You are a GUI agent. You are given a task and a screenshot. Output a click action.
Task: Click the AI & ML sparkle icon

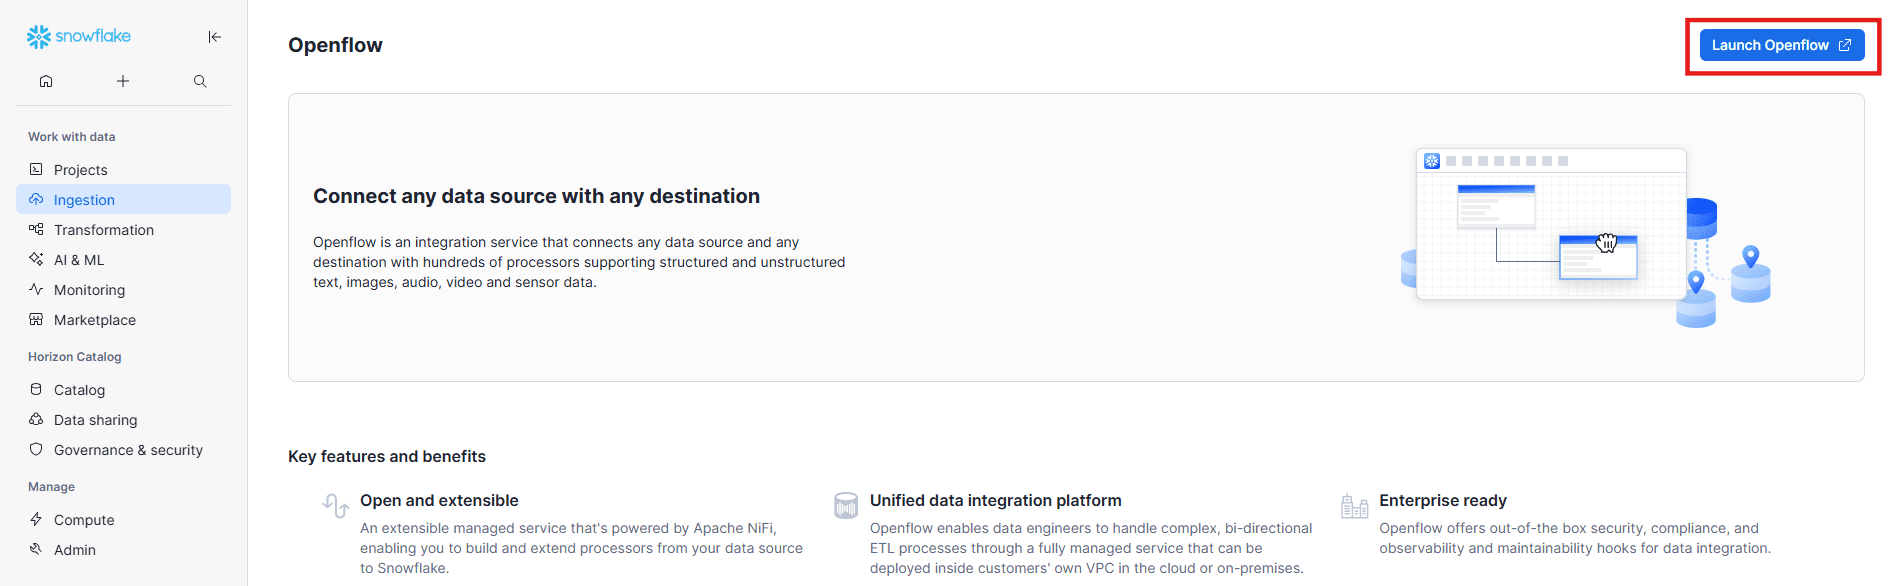36,259
